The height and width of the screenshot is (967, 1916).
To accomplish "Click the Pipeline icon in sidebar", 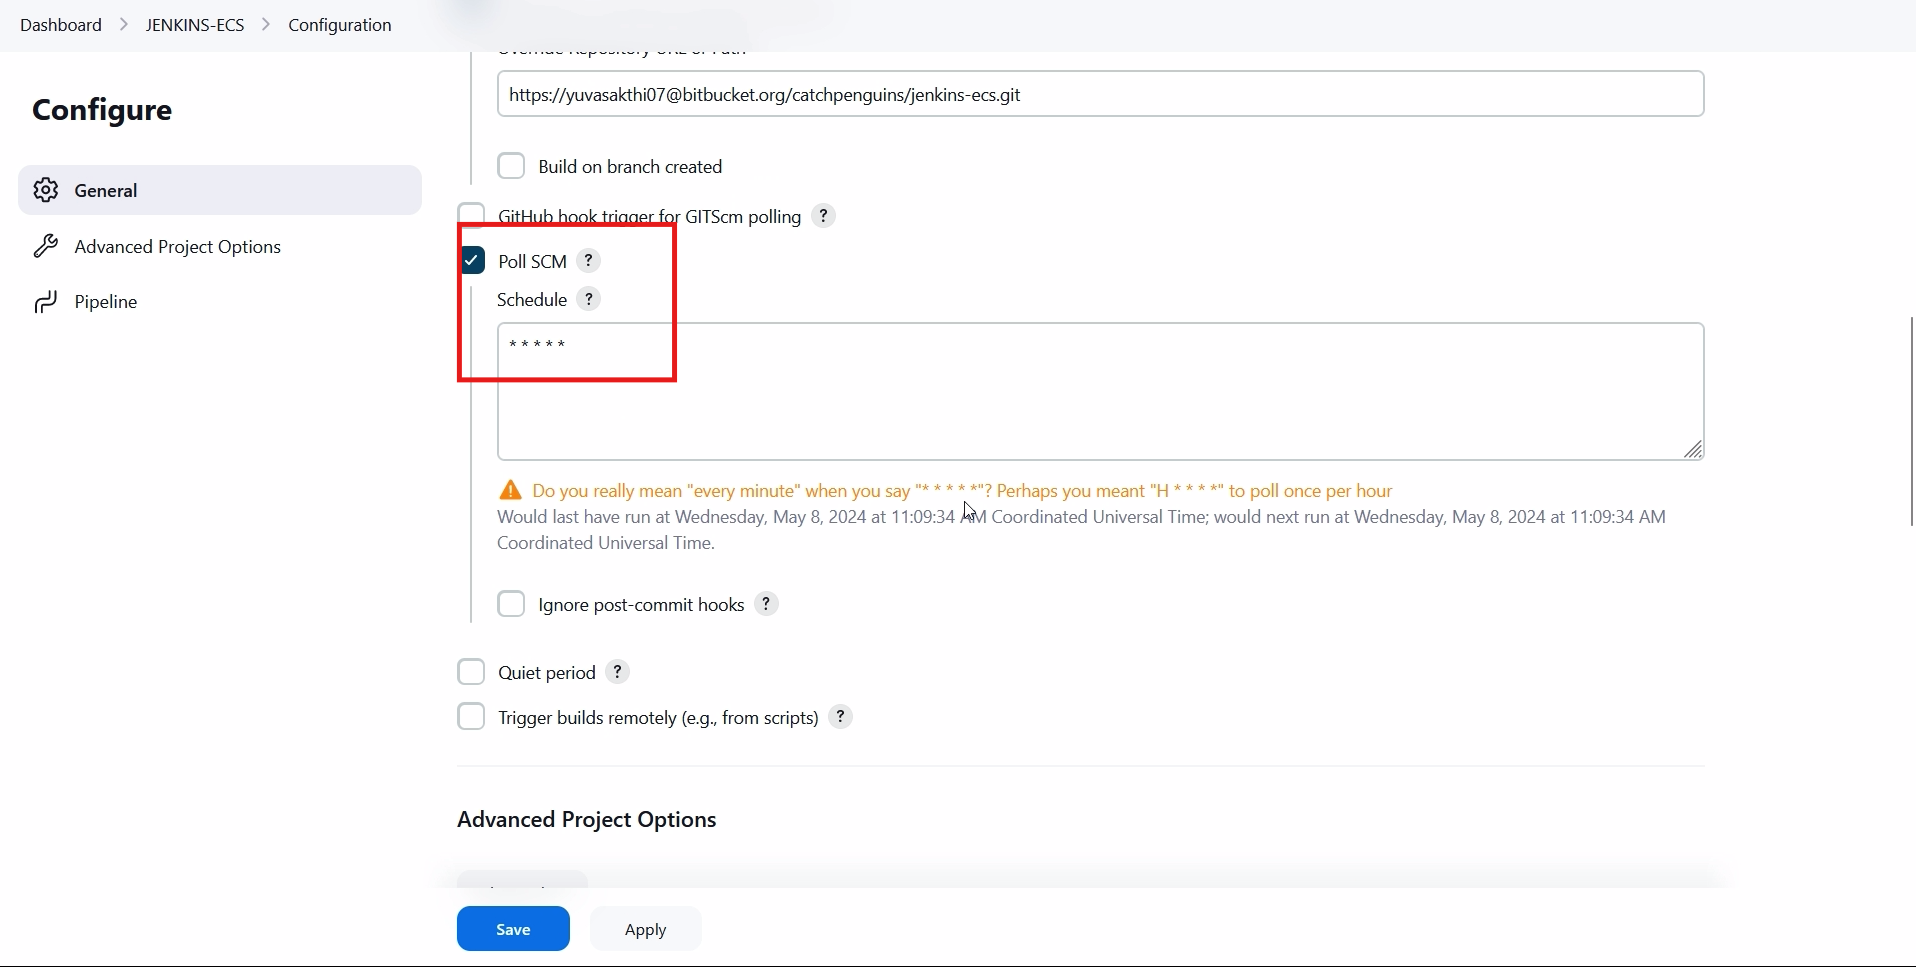I will click(x=46, y=302).
